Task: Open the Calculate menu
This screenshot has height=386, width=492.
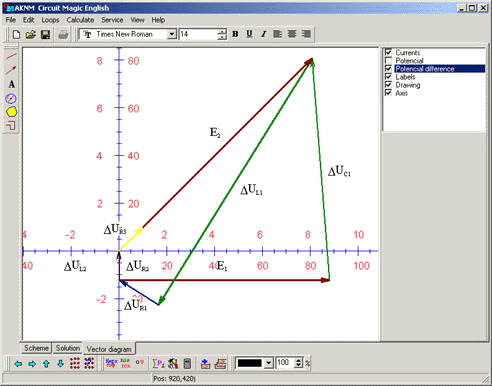Action: tap(80, 20)
